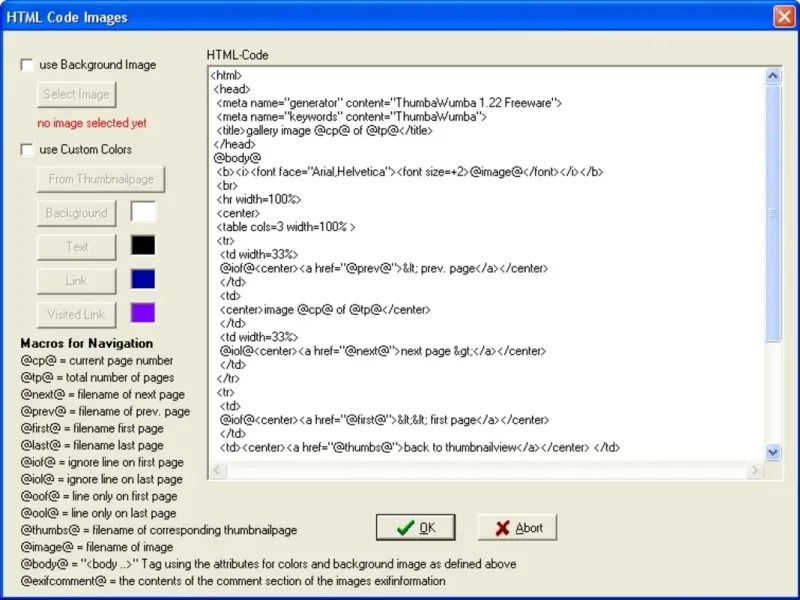Click the Select Image button
This screenshot has height=600, width=800.
pyautogui.click(x=77, y=94)
